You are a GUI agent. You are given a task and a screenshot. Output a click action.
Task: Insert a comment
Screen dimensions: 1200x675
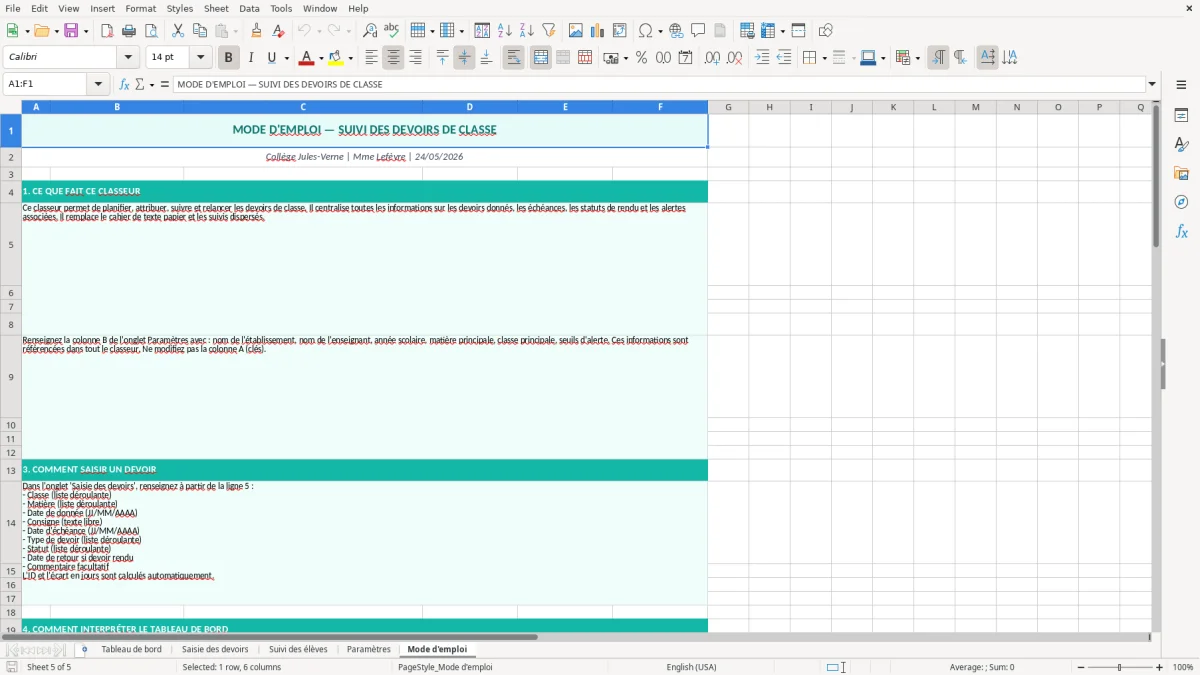(698, 31)
